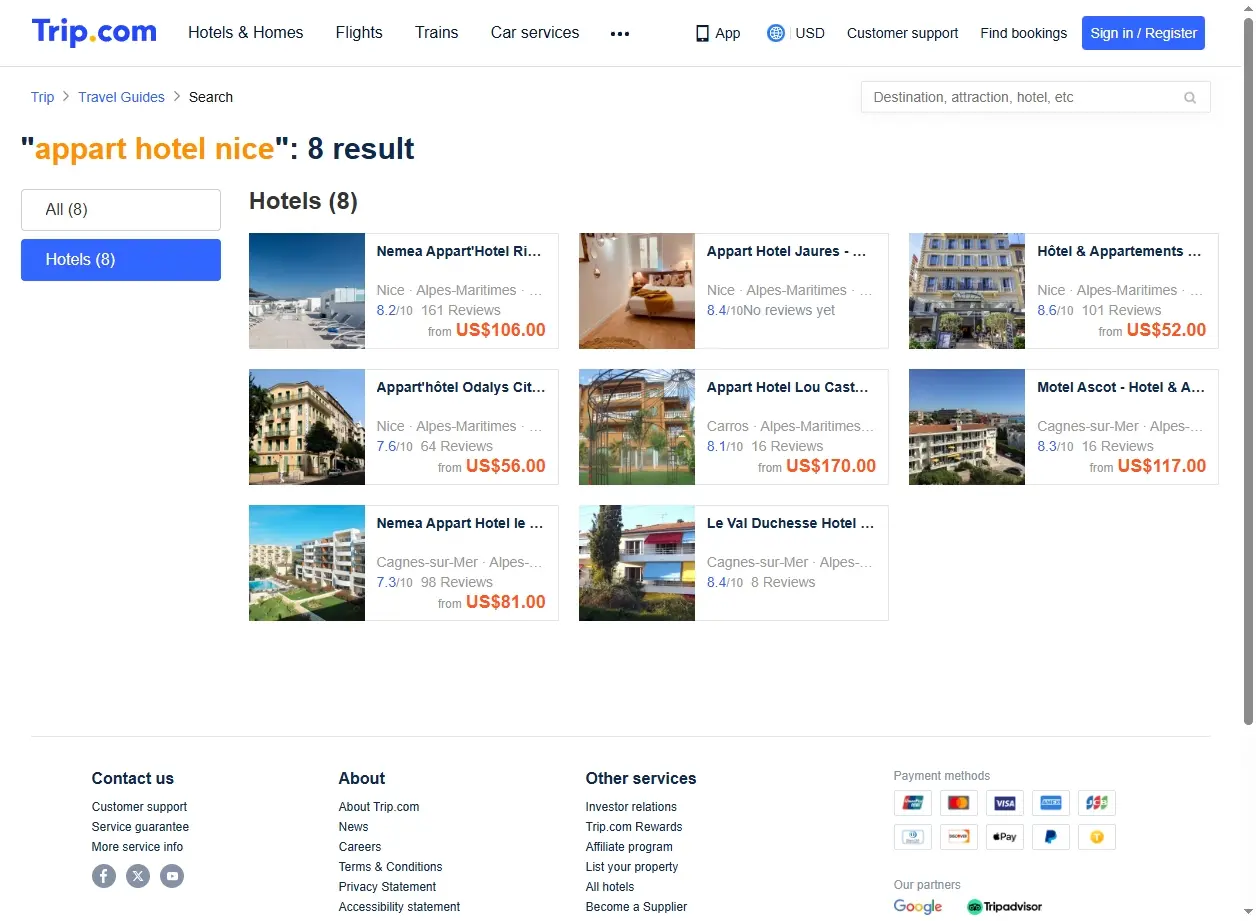Open Privacy Statement link
This screenshot has width=1256, height=921.
[x=387, y=887]
